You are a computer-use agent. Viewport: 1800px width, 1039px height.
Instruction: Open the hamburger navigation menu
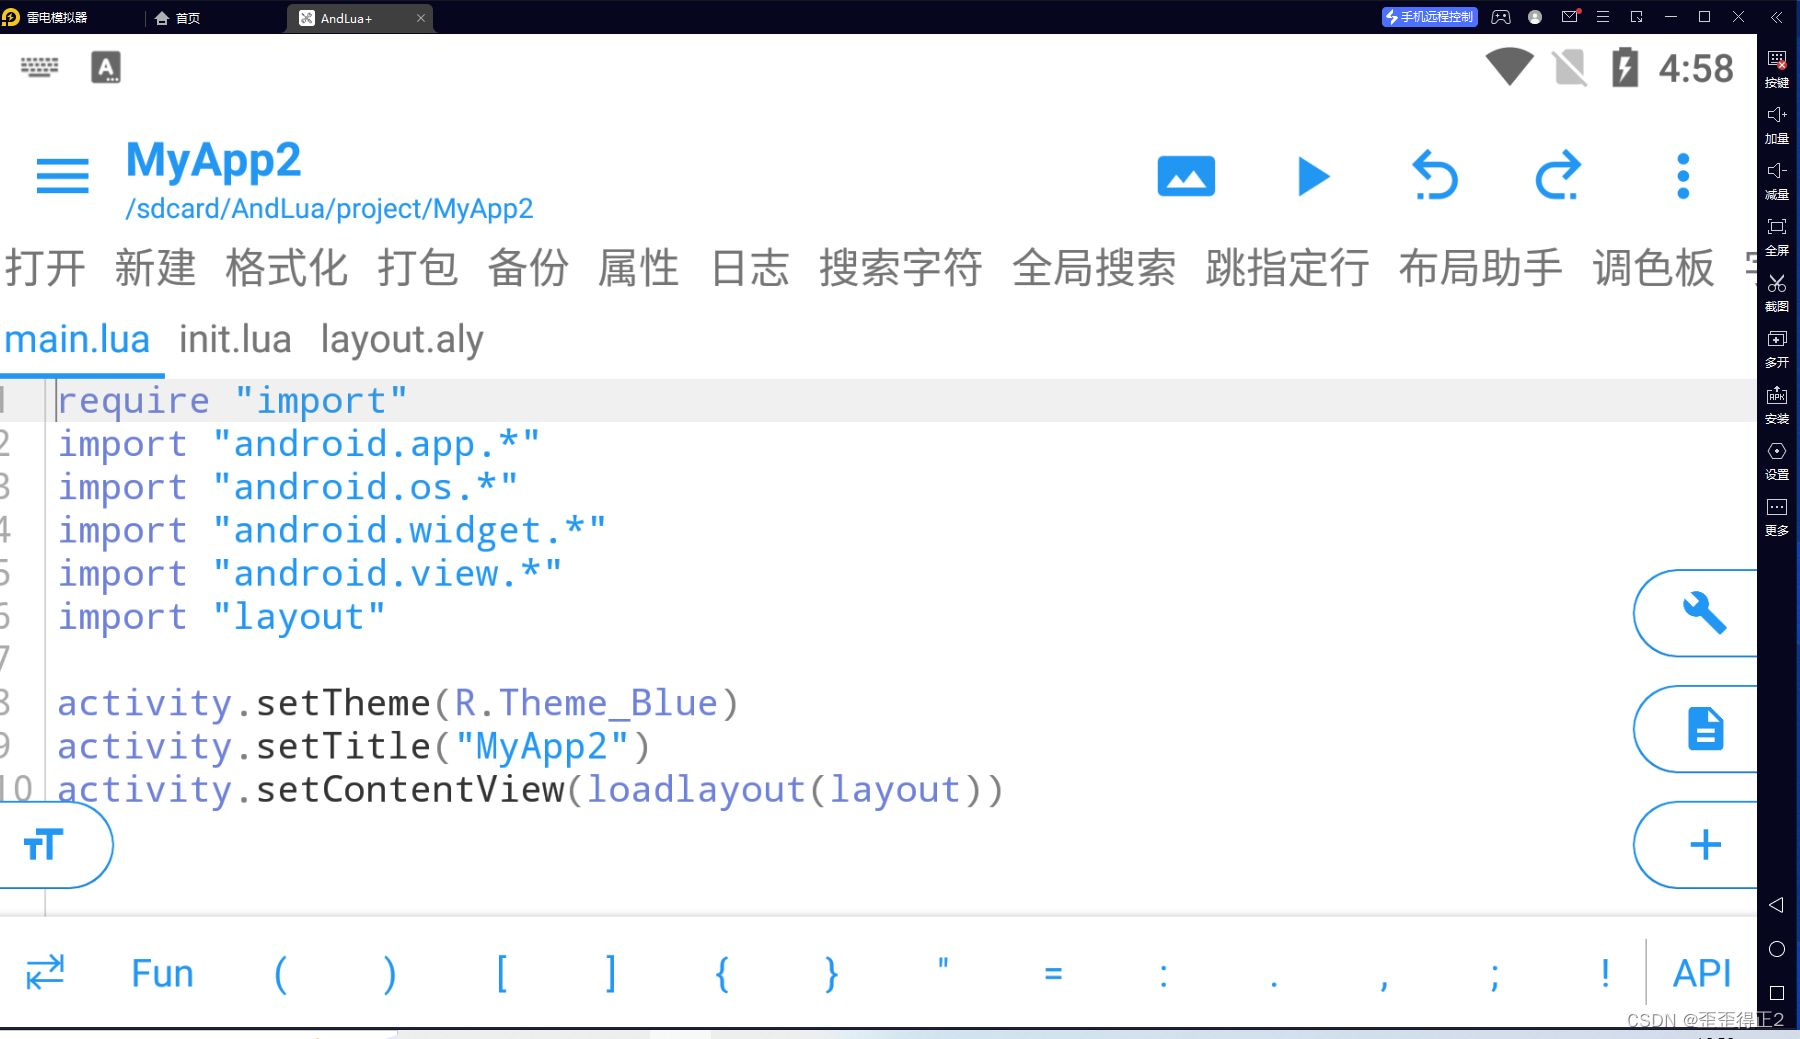pyautogui.click(x=62, y=176)
